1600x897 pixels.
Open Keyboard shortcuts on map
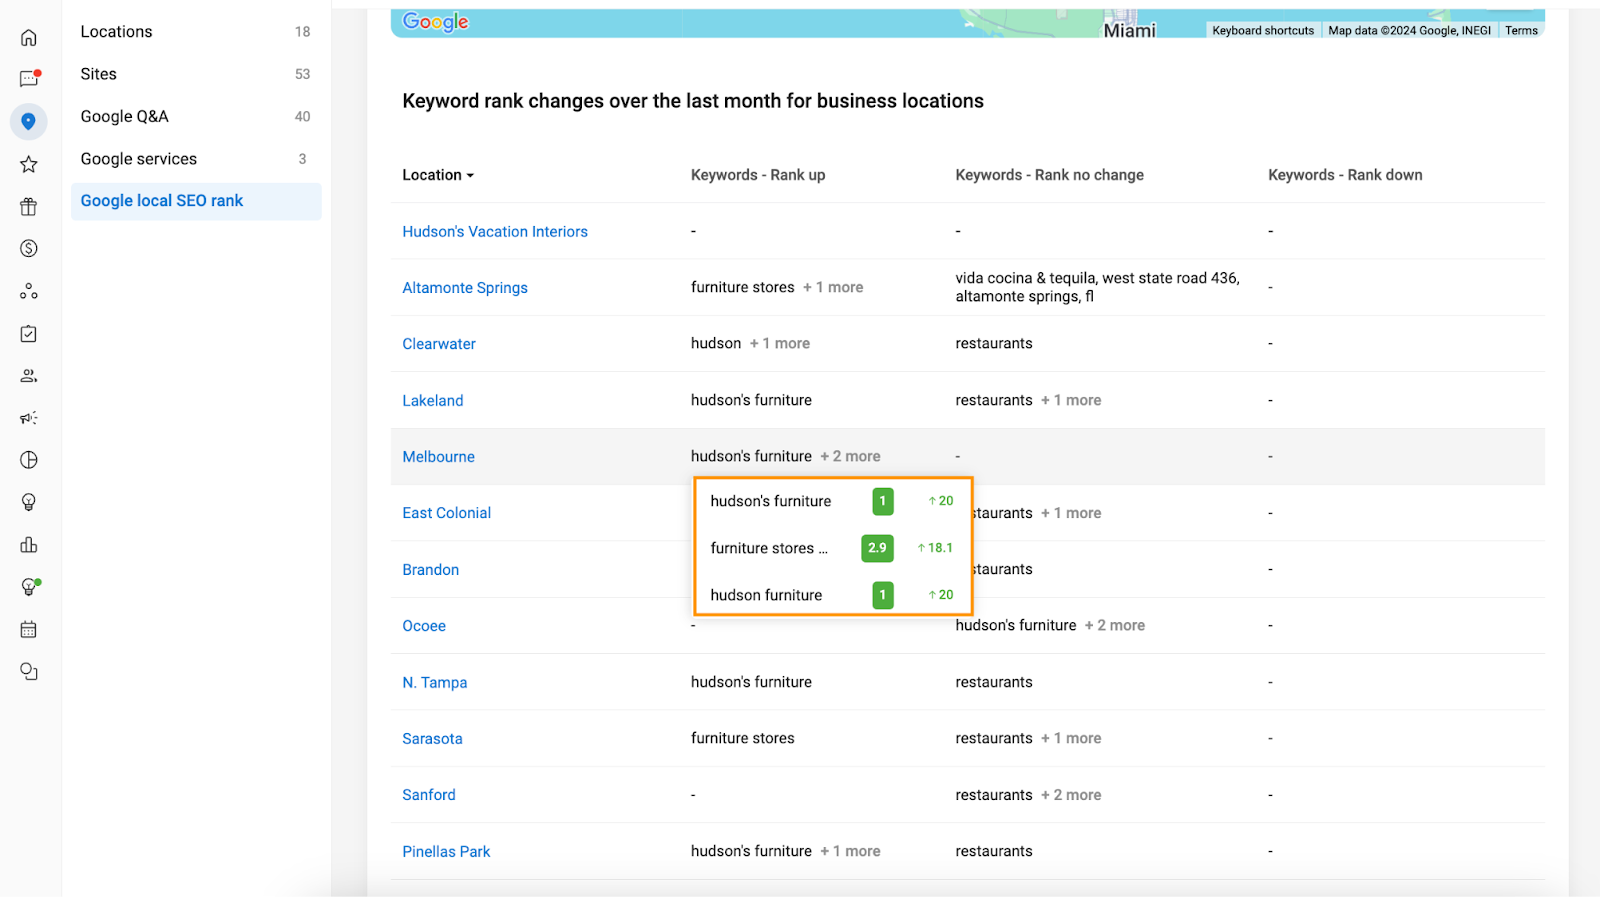click(1263, 31)
